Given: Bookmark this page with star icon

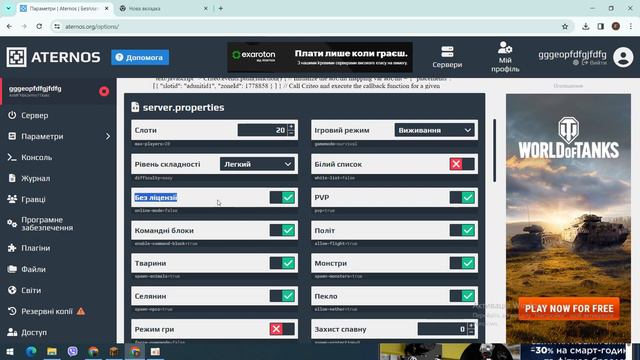Looking at the screenshot, I should (565, 27).
